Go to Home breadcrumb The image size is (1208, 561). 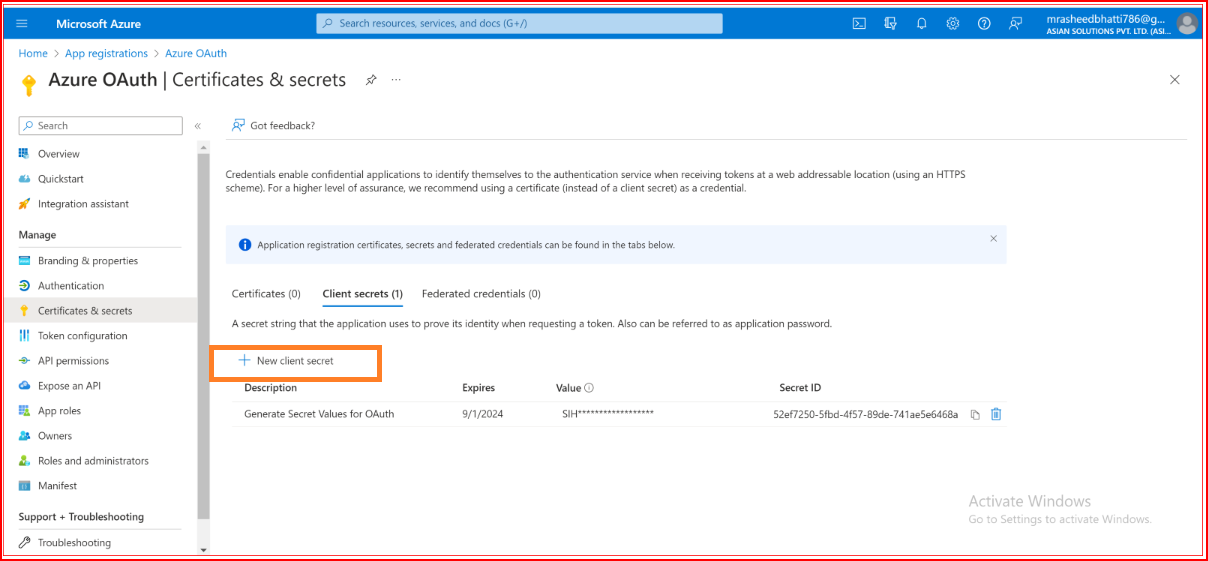[33, 54]
